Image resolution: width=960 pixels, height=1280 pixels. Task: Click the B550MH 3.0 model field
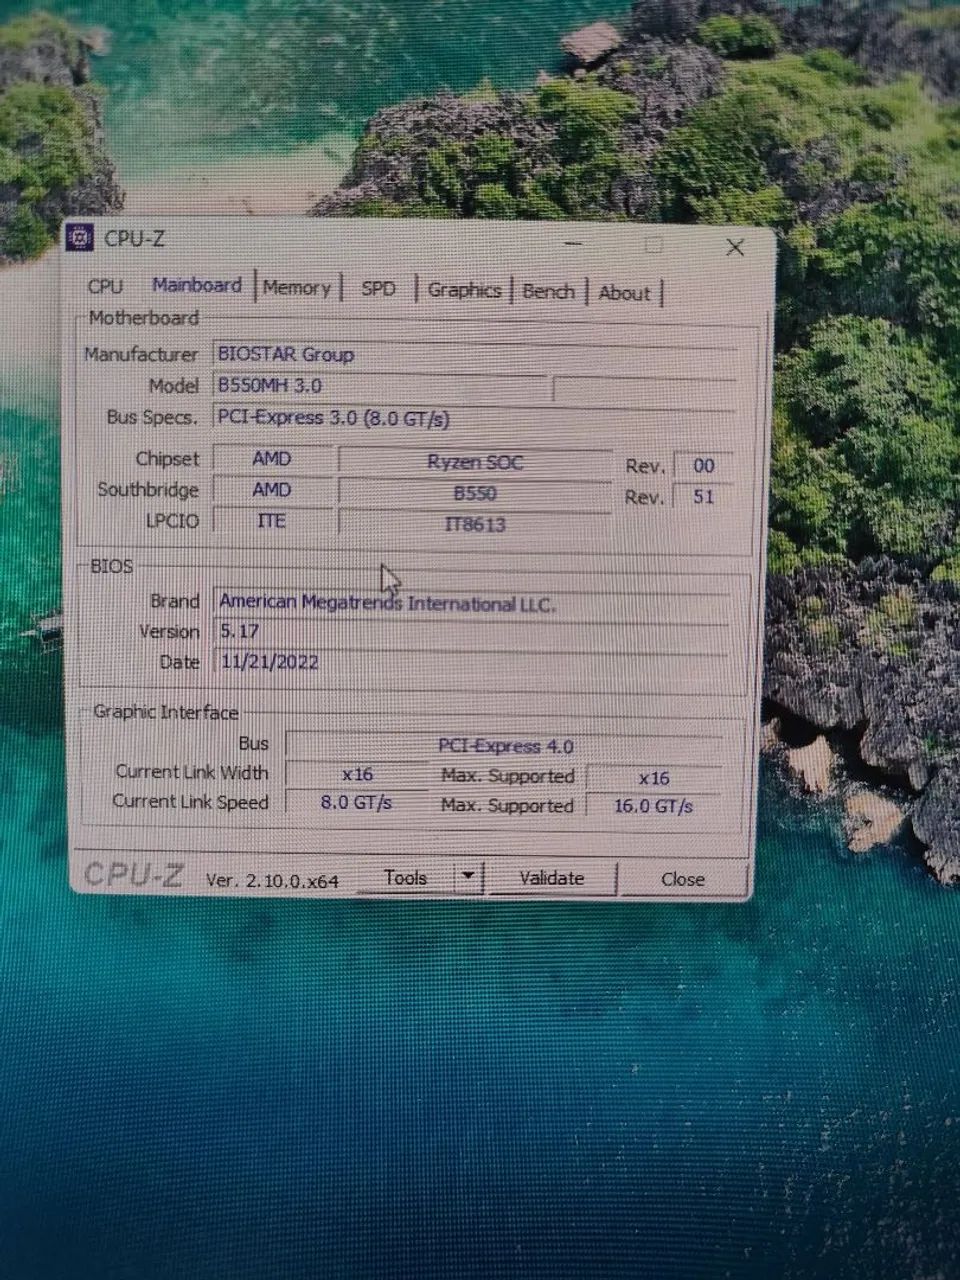(x=380, y=385)
